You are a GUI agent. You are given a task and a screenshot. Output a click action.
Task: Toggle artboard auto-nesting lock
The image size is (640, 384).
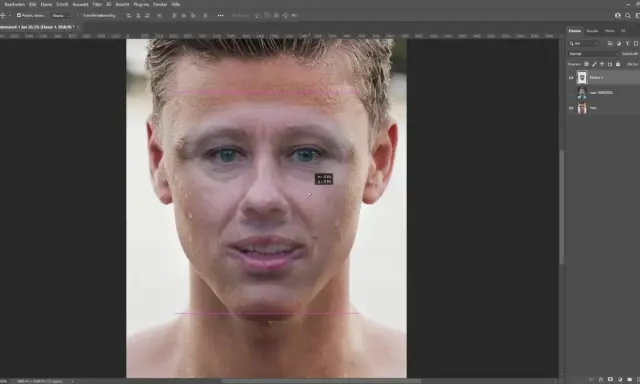[x=610, y=64]
